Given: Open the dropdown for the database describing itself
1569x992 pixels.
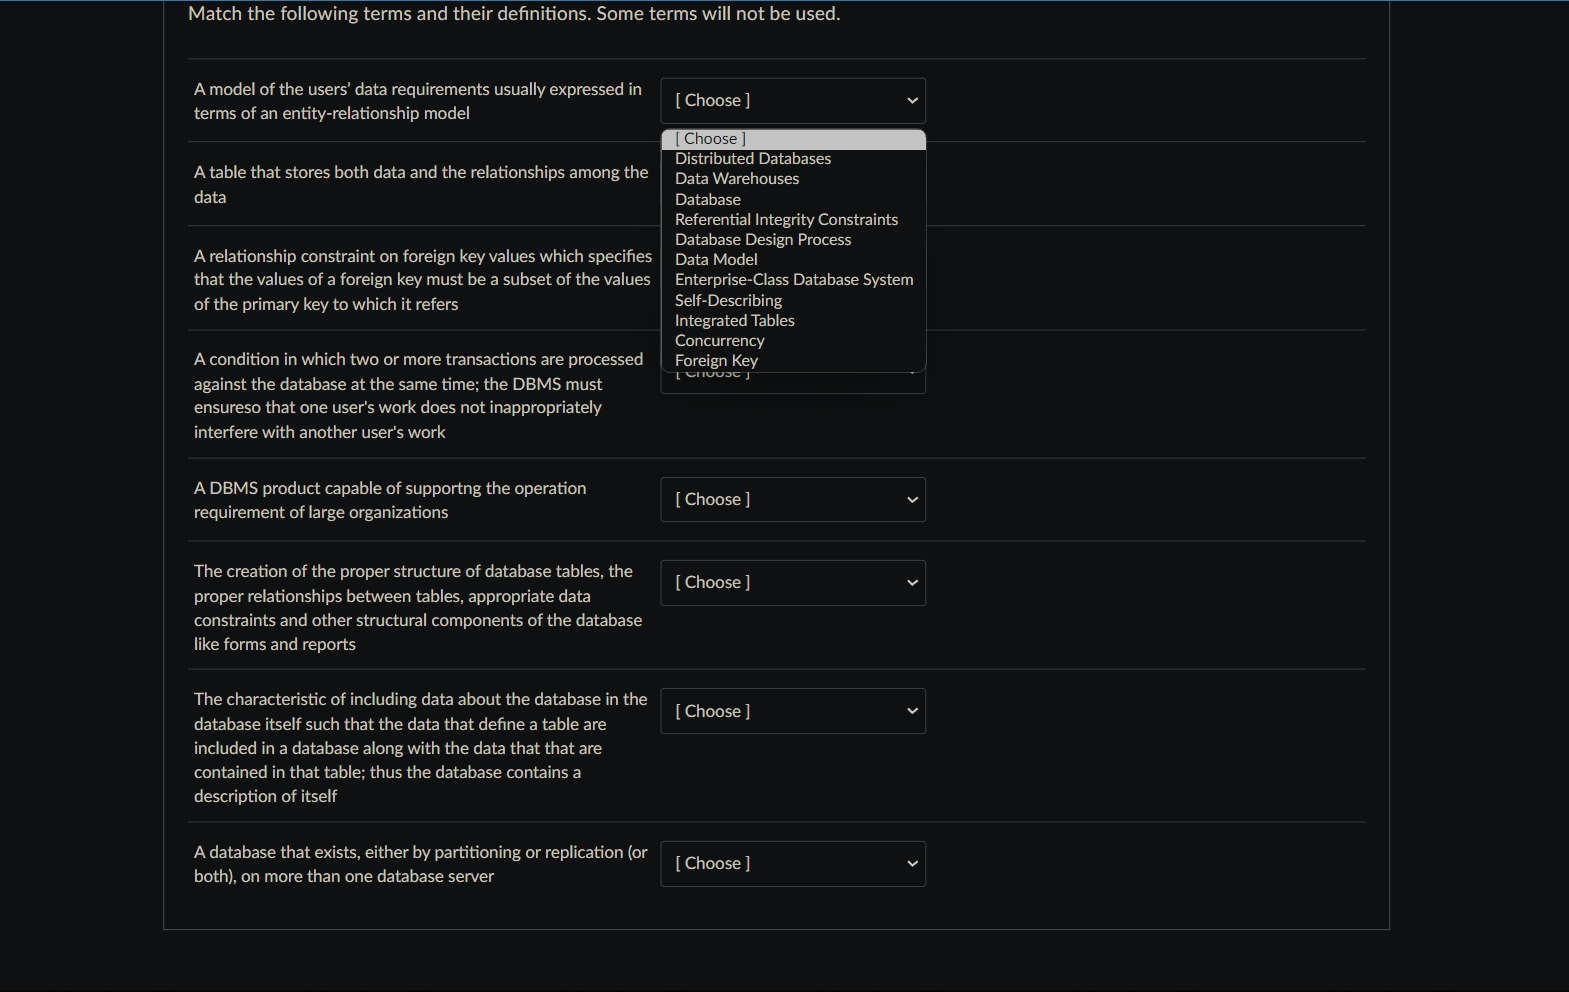Looking at the screenshot, I should point(793,711).
